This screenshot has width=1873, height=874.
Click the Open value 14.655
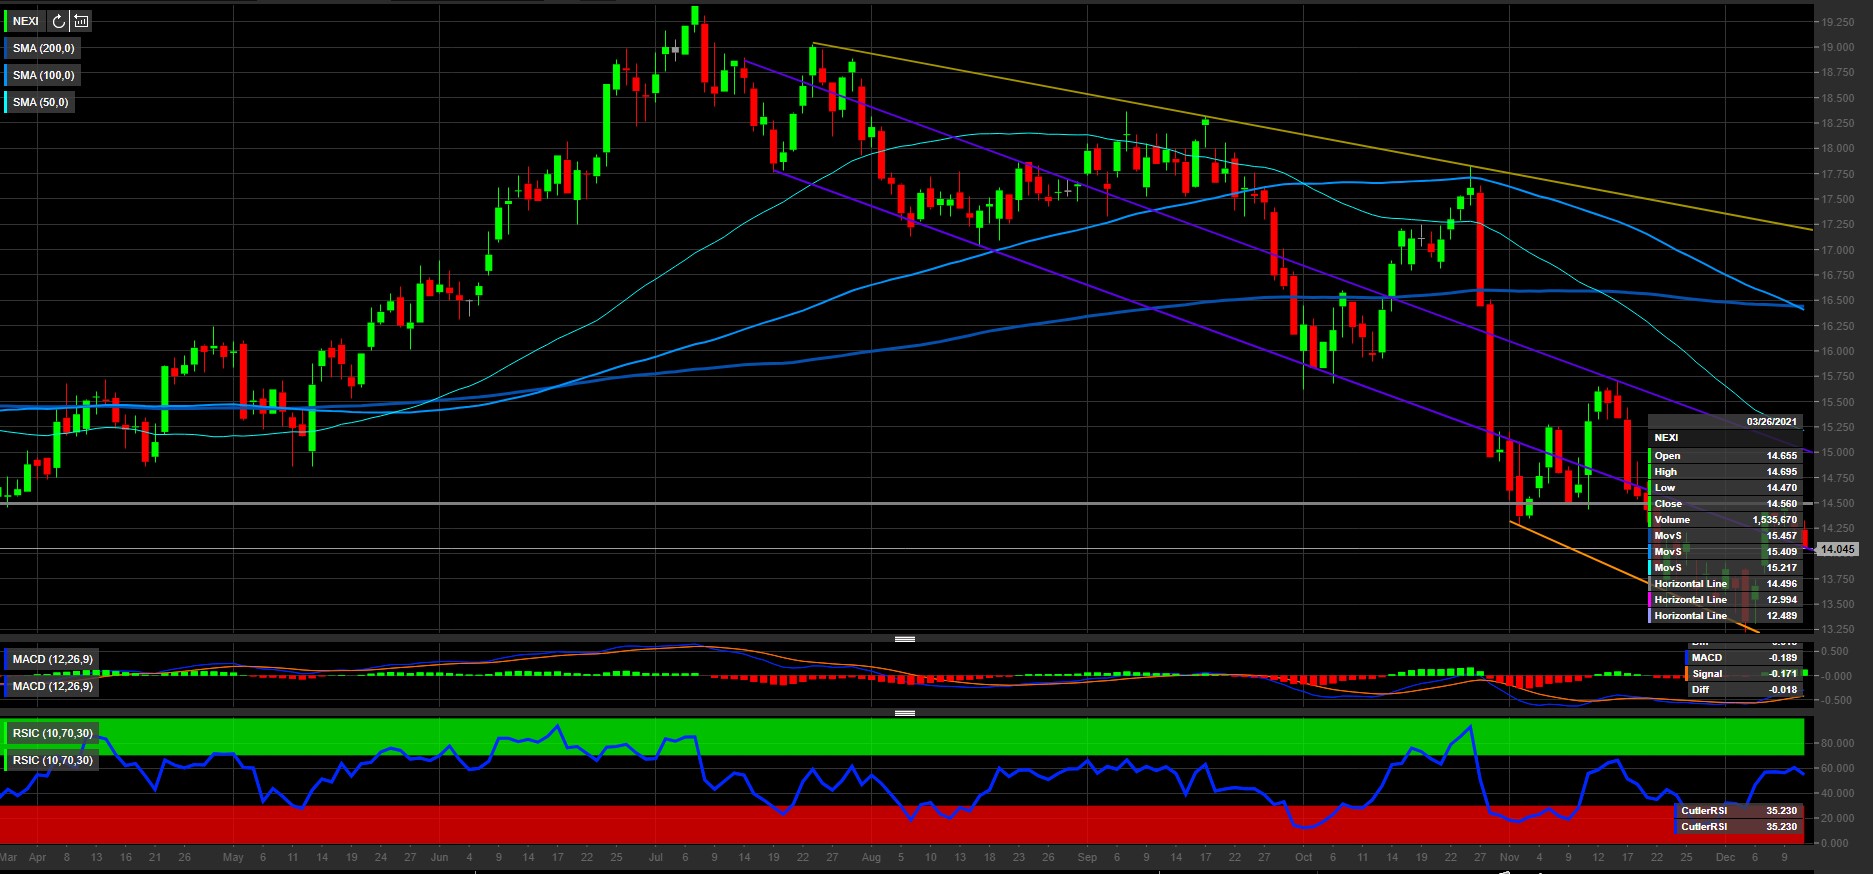[x=1781, y=456]
